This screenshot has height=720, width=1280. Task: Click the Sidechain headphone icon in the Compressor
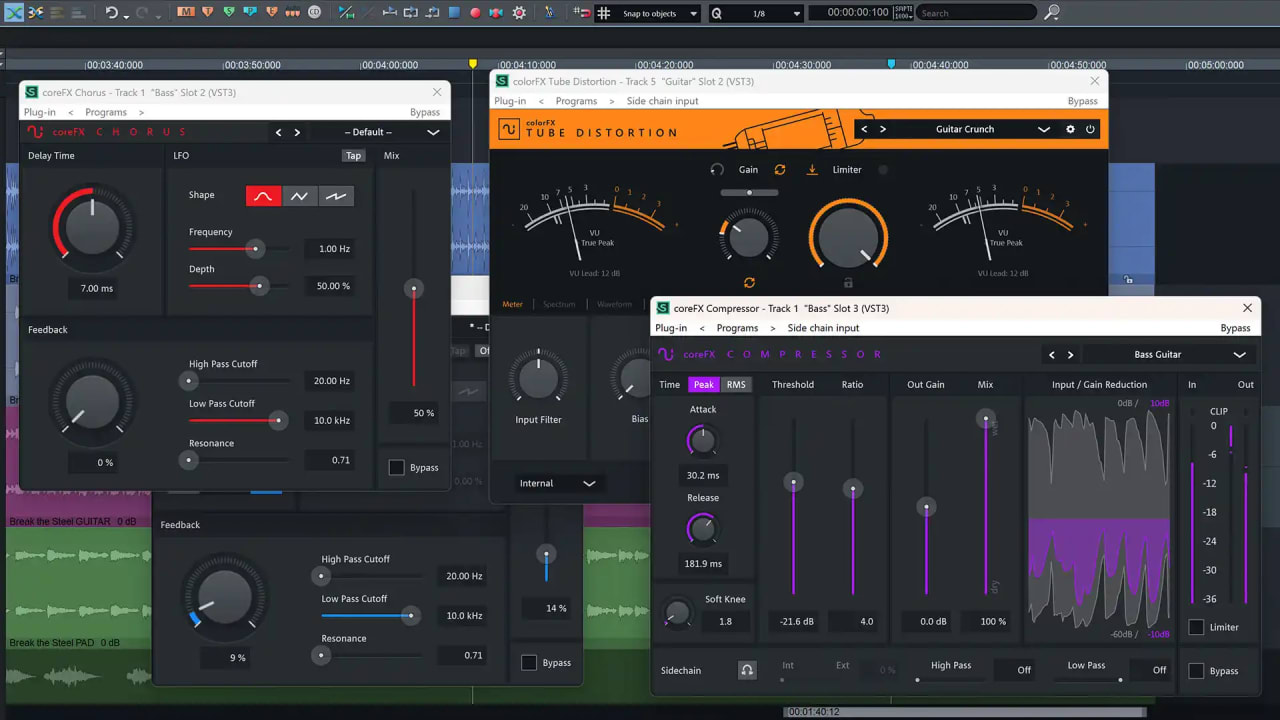pos(747,670)
